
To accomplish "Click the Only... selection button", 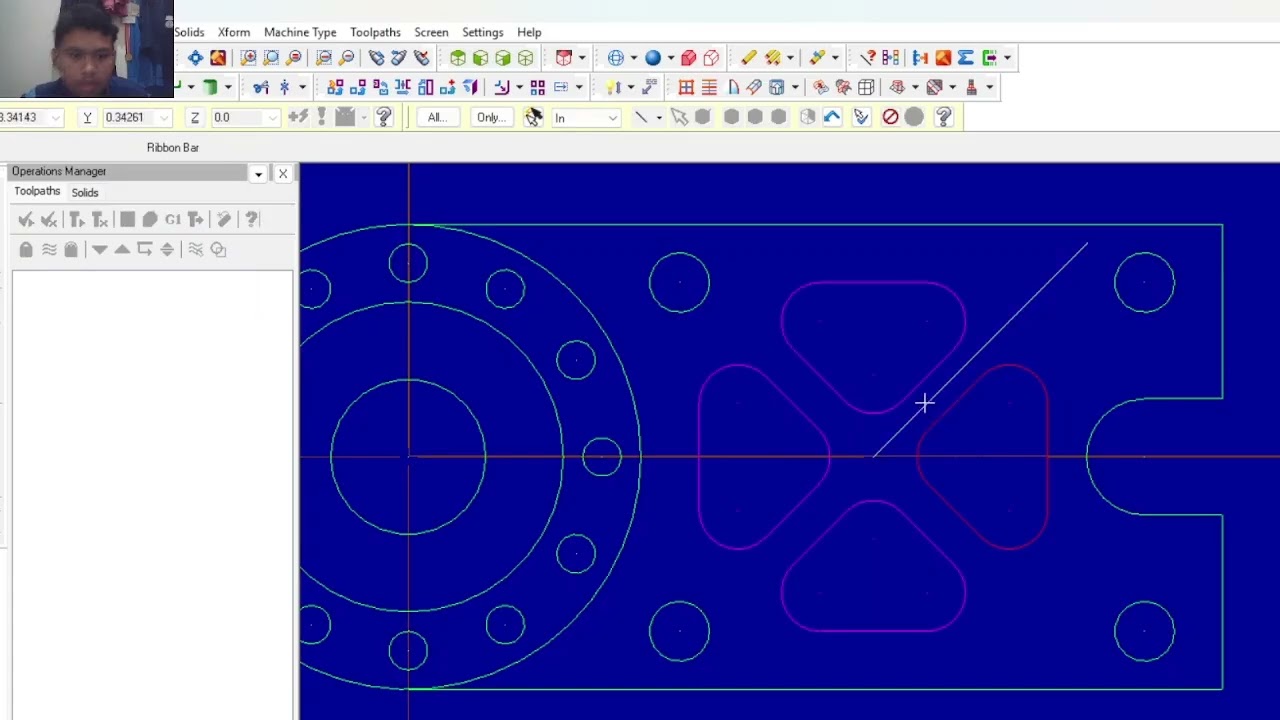I will coord(490,118).
